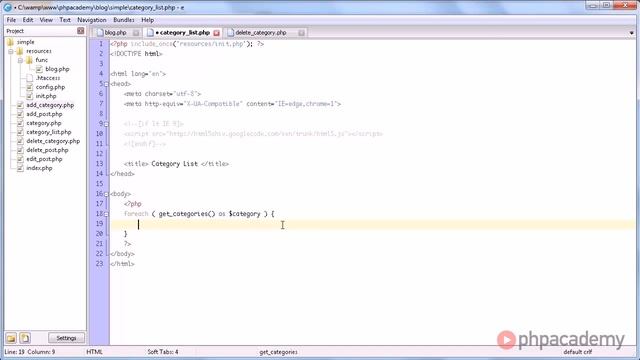Viewport: 640px width, 360px height.
Task: Click line number 23 in the gutter
Action: click(100, 264)
